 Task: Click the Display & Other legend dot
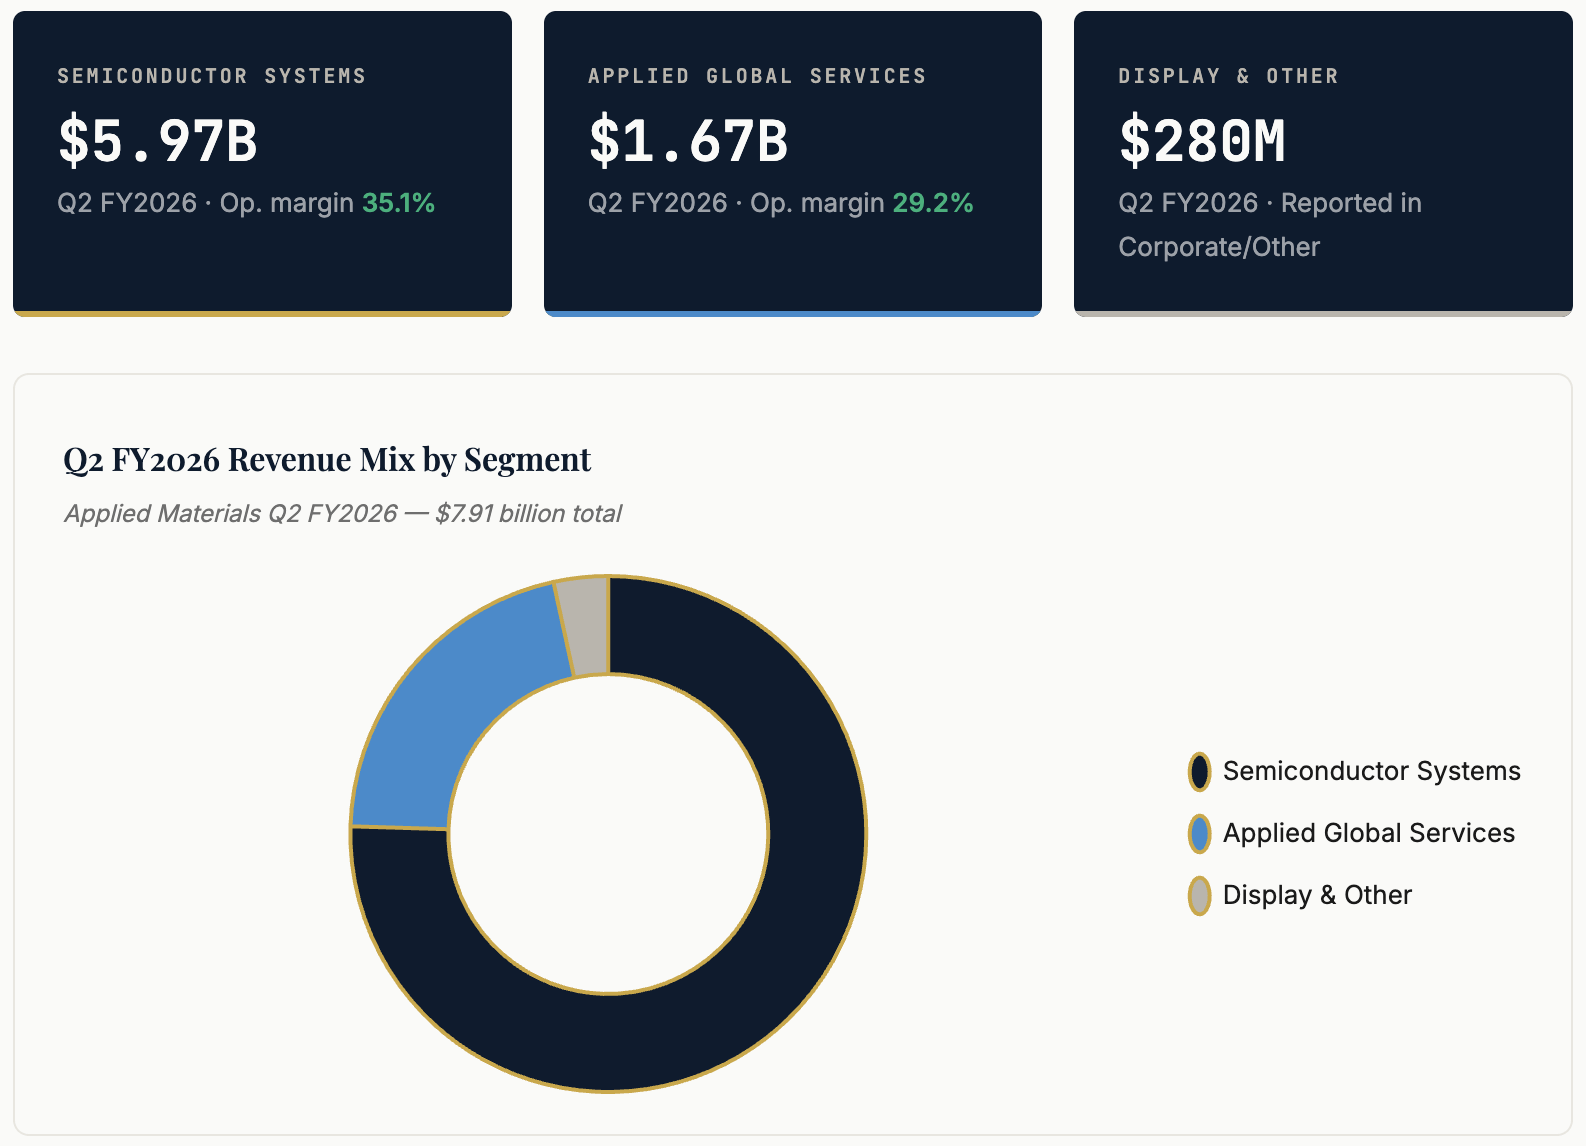click(1199, 896)
